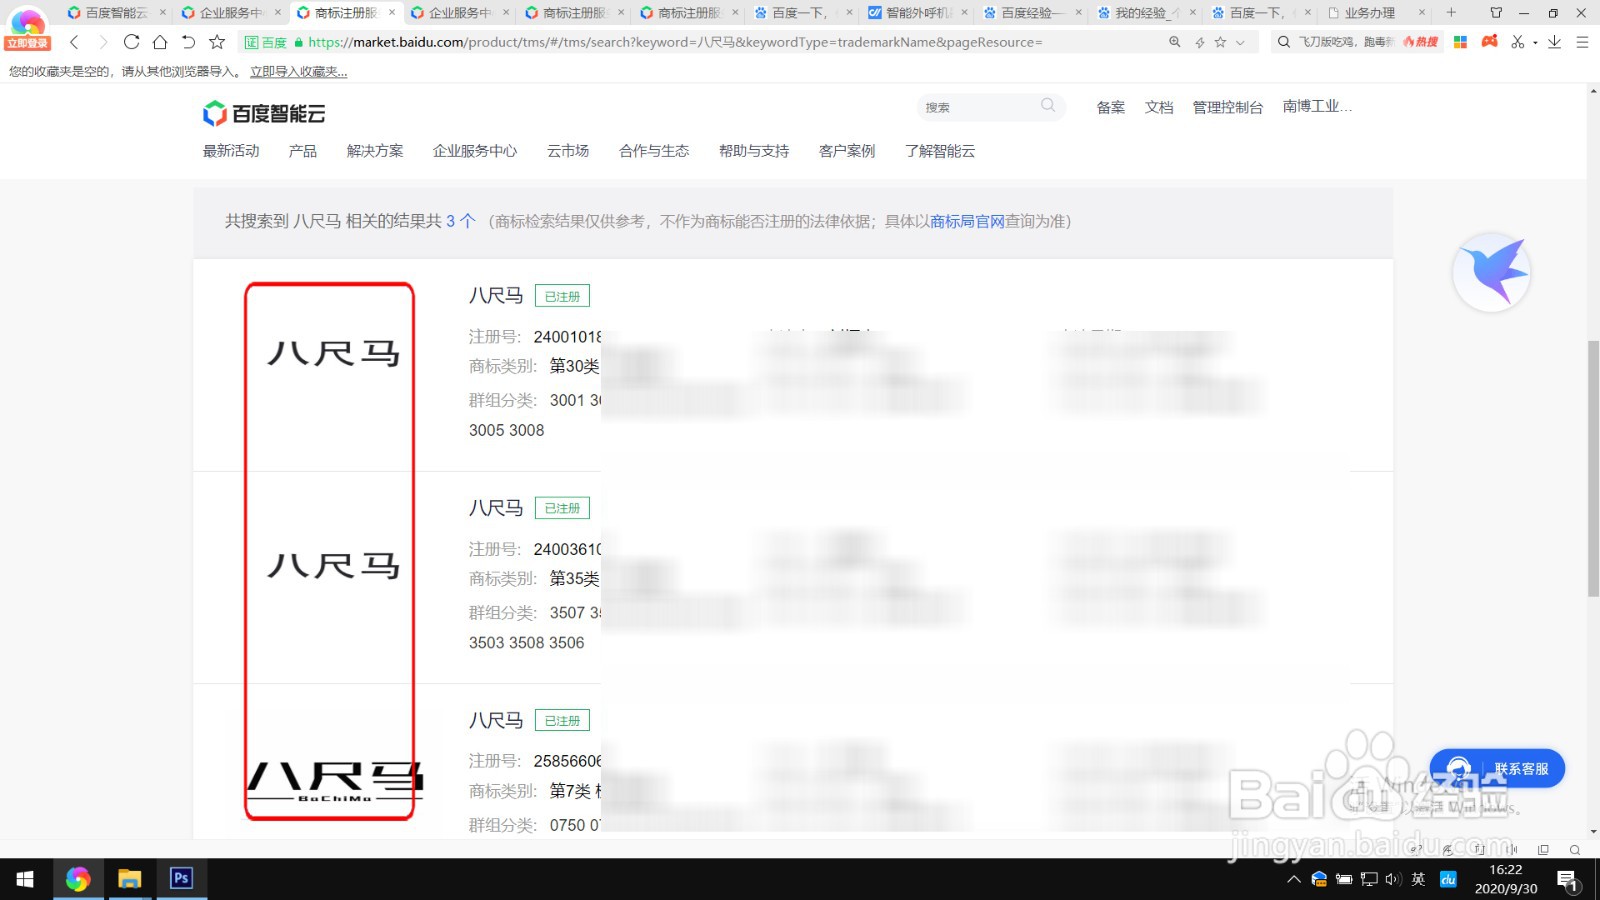Click the 联系客服 button
1600x900 pixels.
1497,768
